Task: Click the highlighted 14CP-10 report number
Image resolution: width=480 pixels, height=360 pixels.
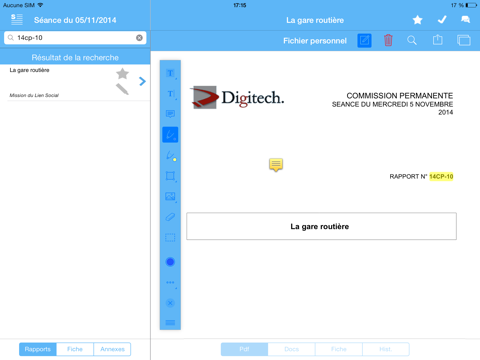Action: click(x=441, y=176)
